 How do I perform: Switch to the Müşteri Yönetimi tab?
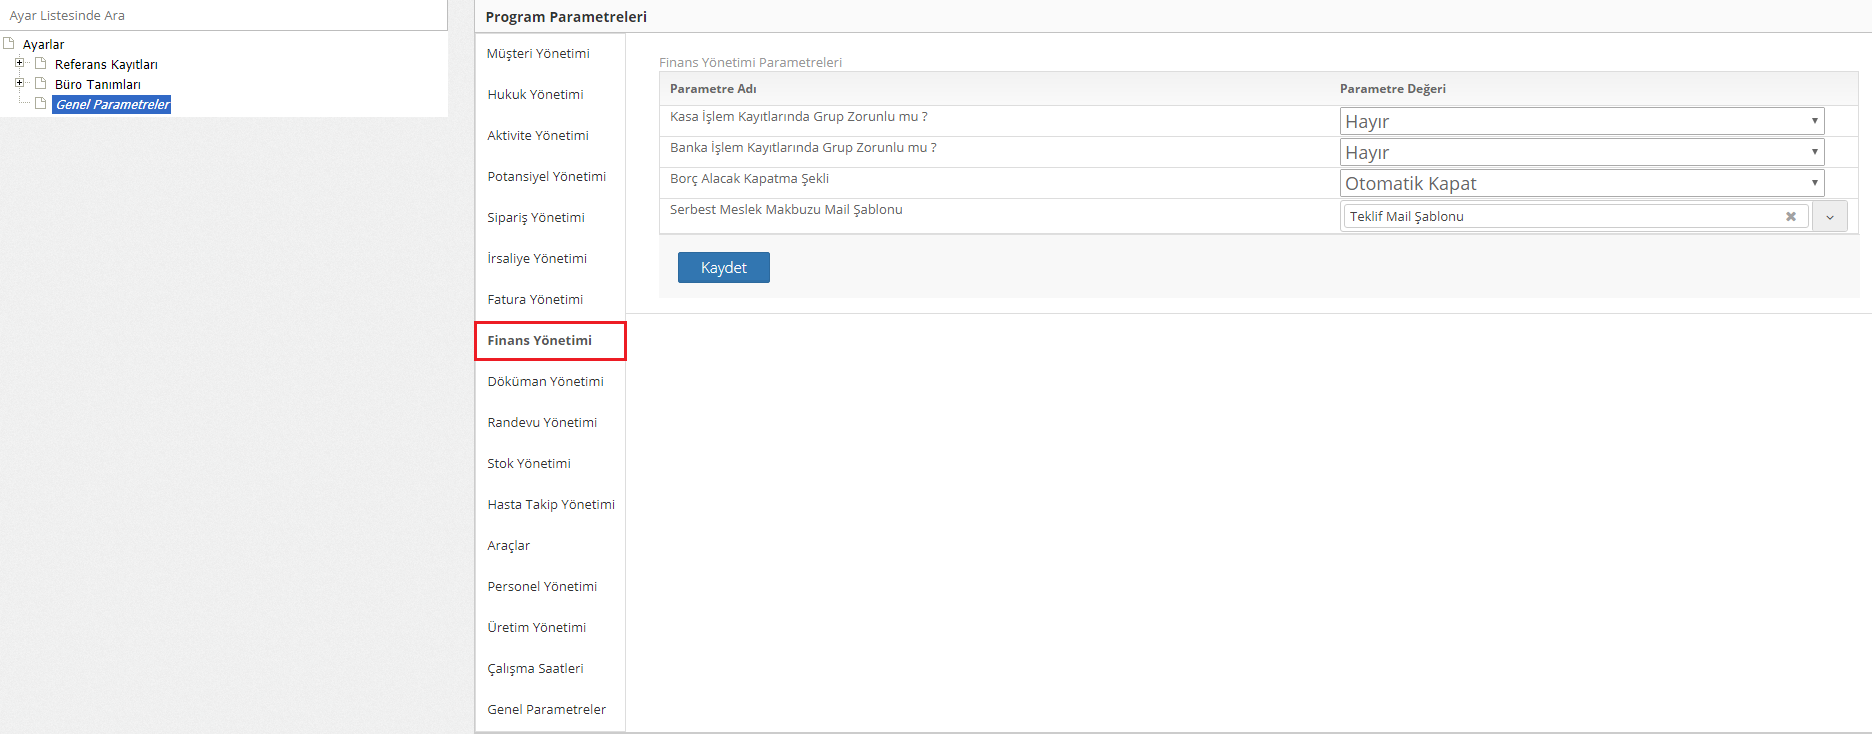pyautogui.click(x=538, y=54)
